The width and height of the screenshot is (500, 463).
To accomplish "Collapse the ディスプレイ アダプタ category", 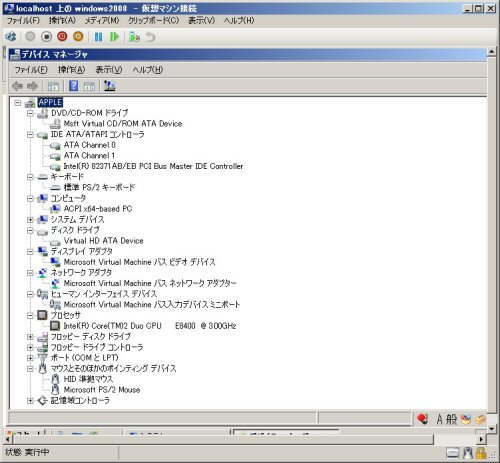I will pos(30,252).
